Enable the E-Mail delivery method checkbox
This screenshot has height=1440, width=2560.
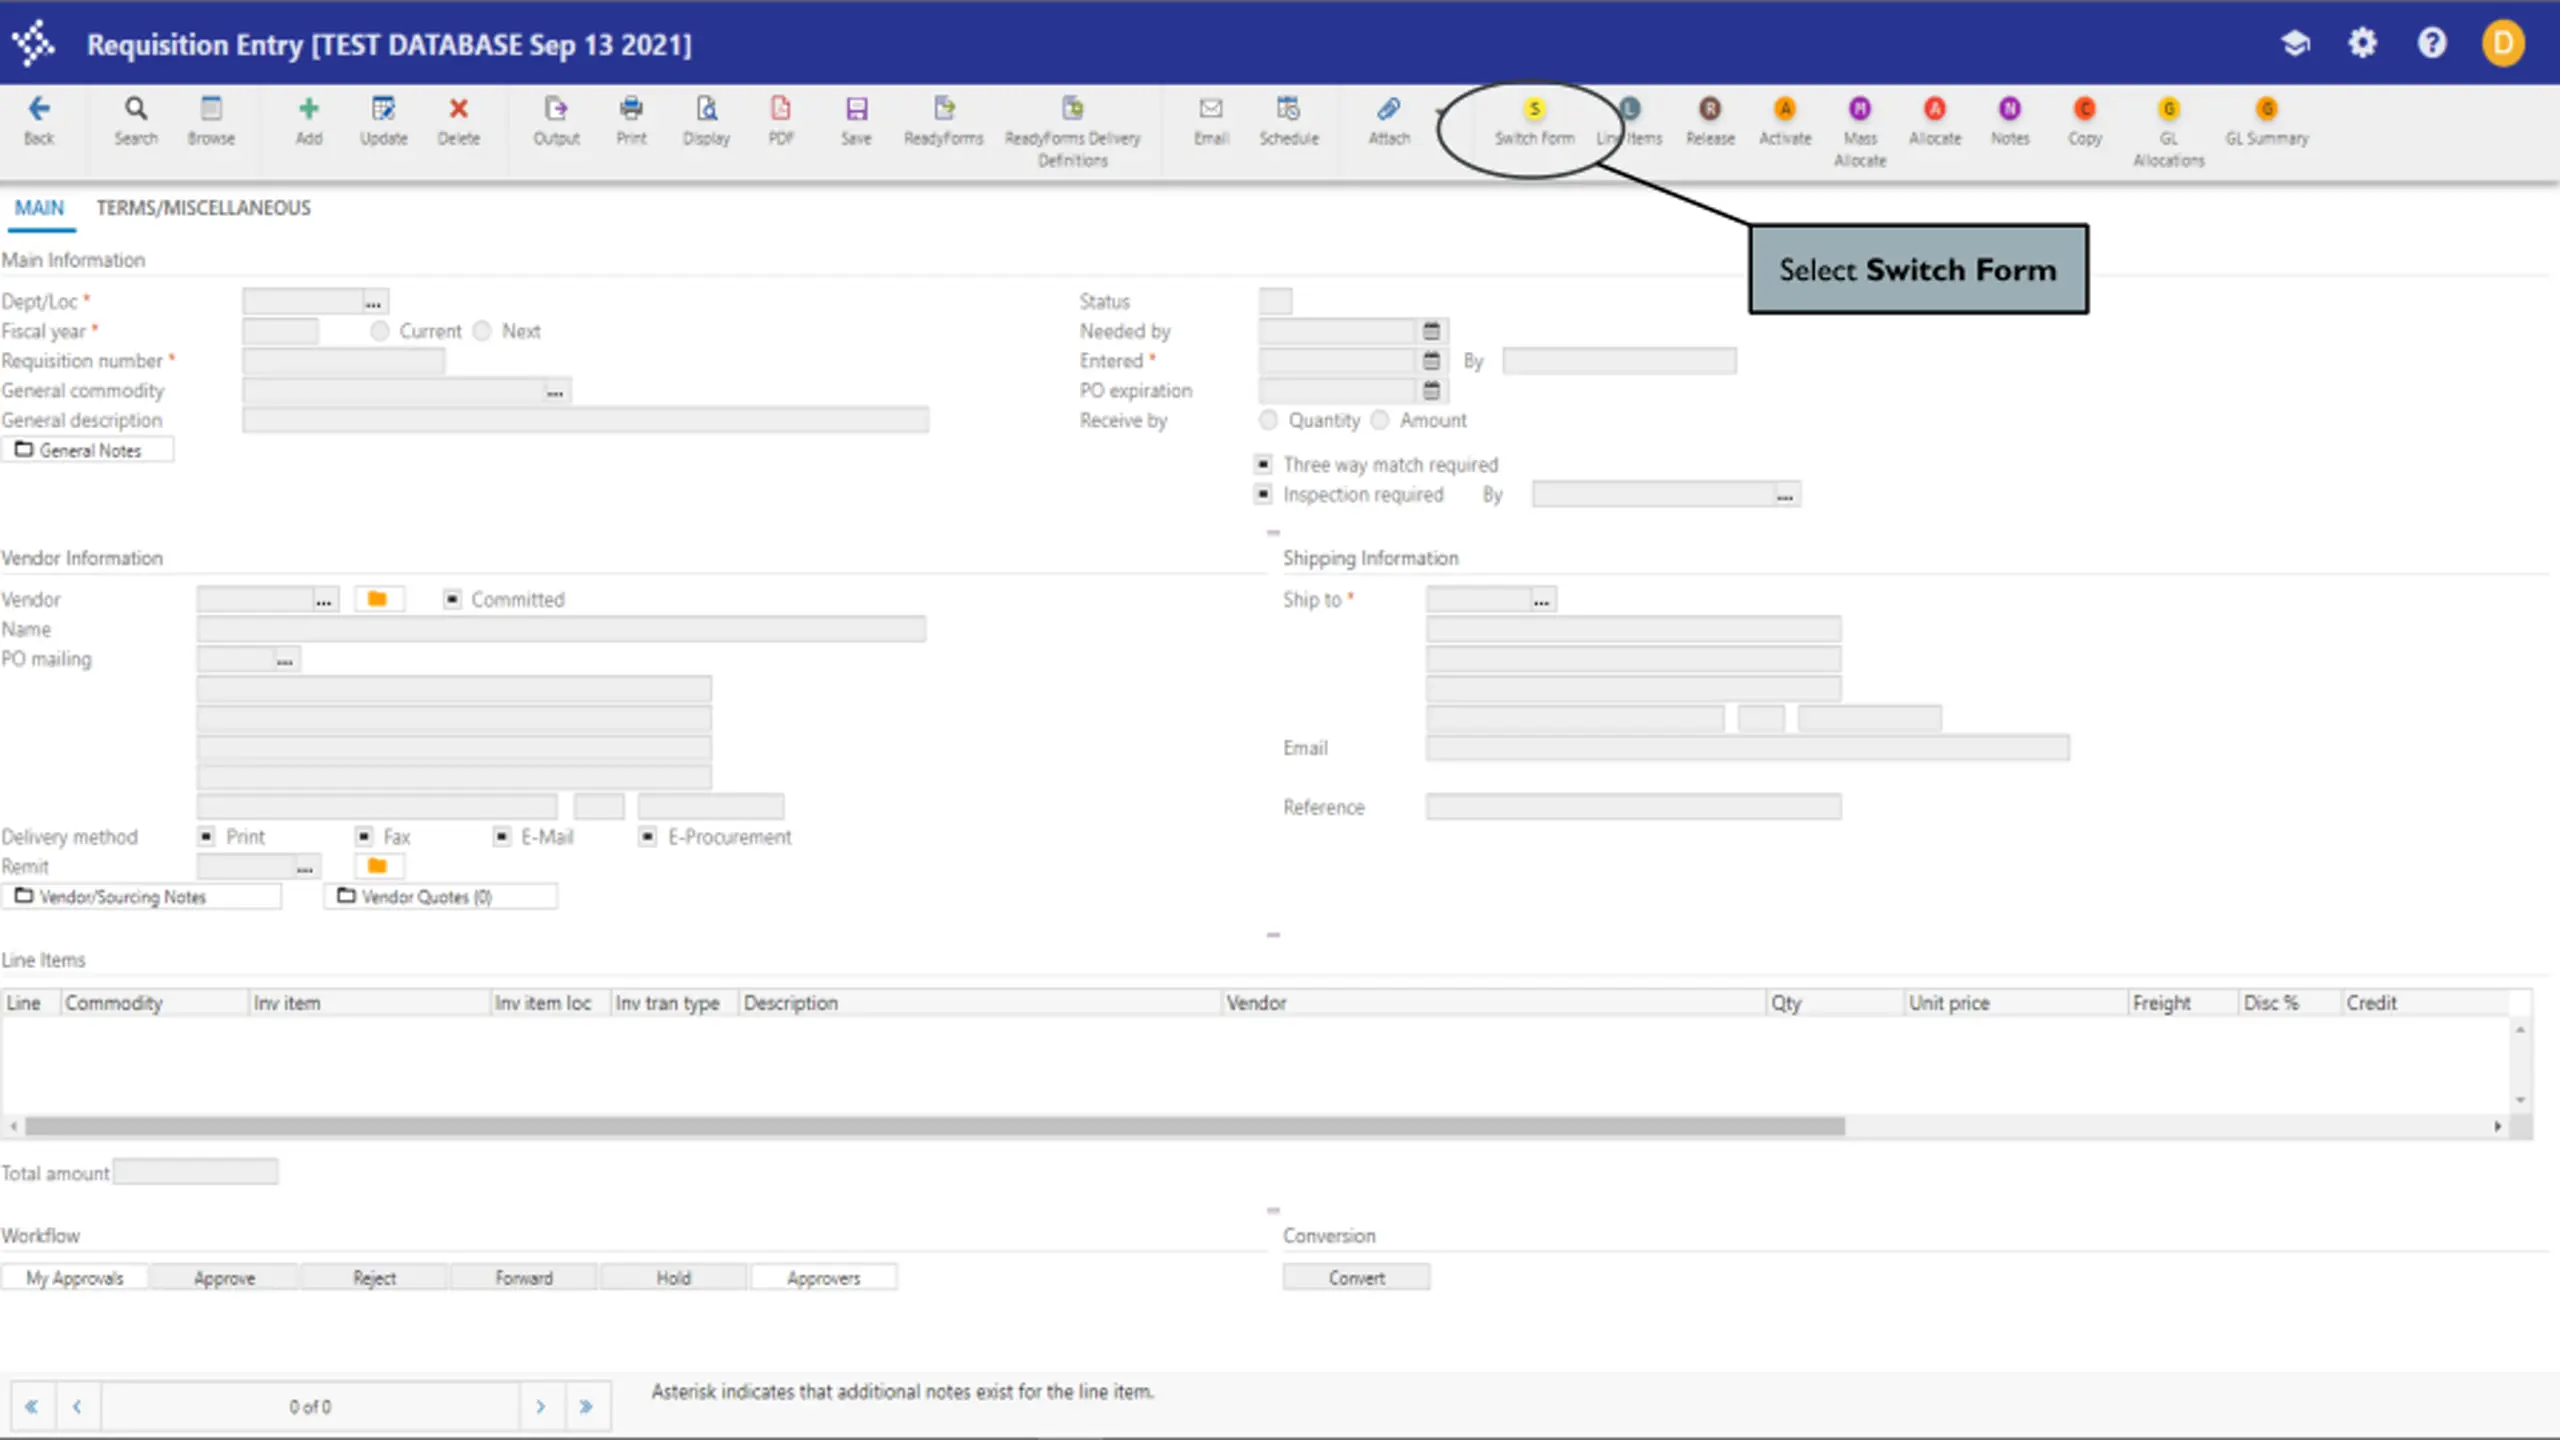pyautogui.click(x=502, y=836)
